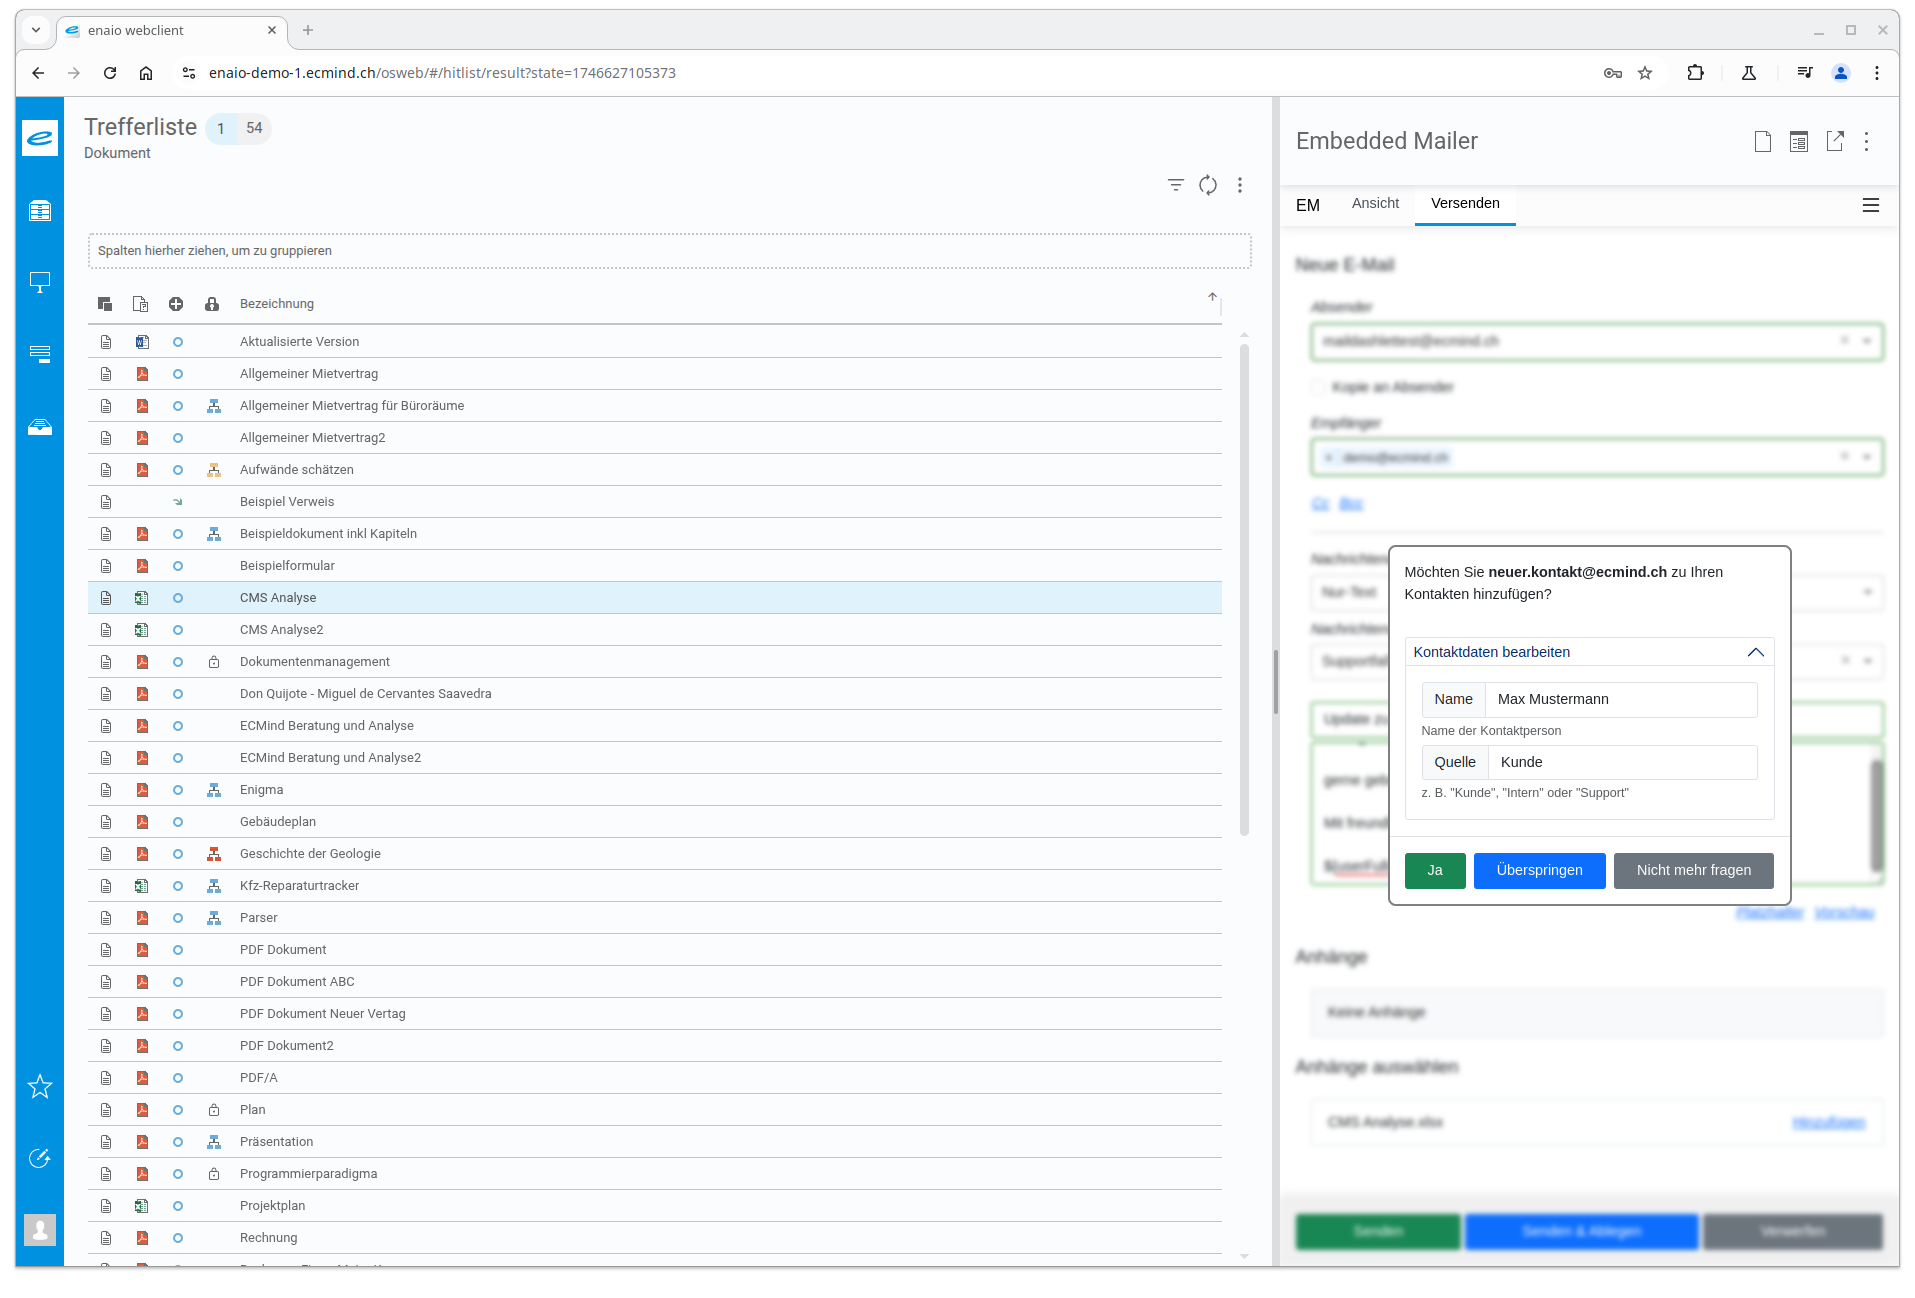Toggle the status circle in Plan row
The image size is (1915, 1298).
(x=178, y=1110)
